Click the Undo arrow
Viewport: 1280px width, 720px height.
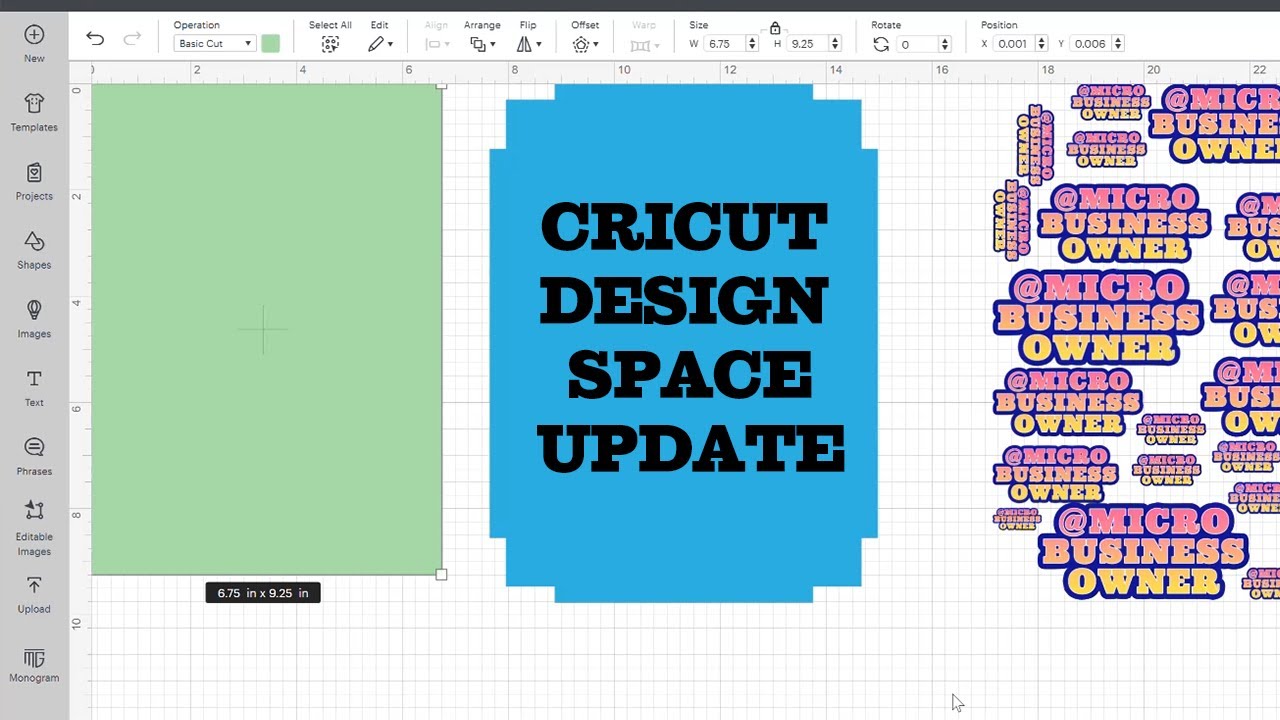point(95,38)
